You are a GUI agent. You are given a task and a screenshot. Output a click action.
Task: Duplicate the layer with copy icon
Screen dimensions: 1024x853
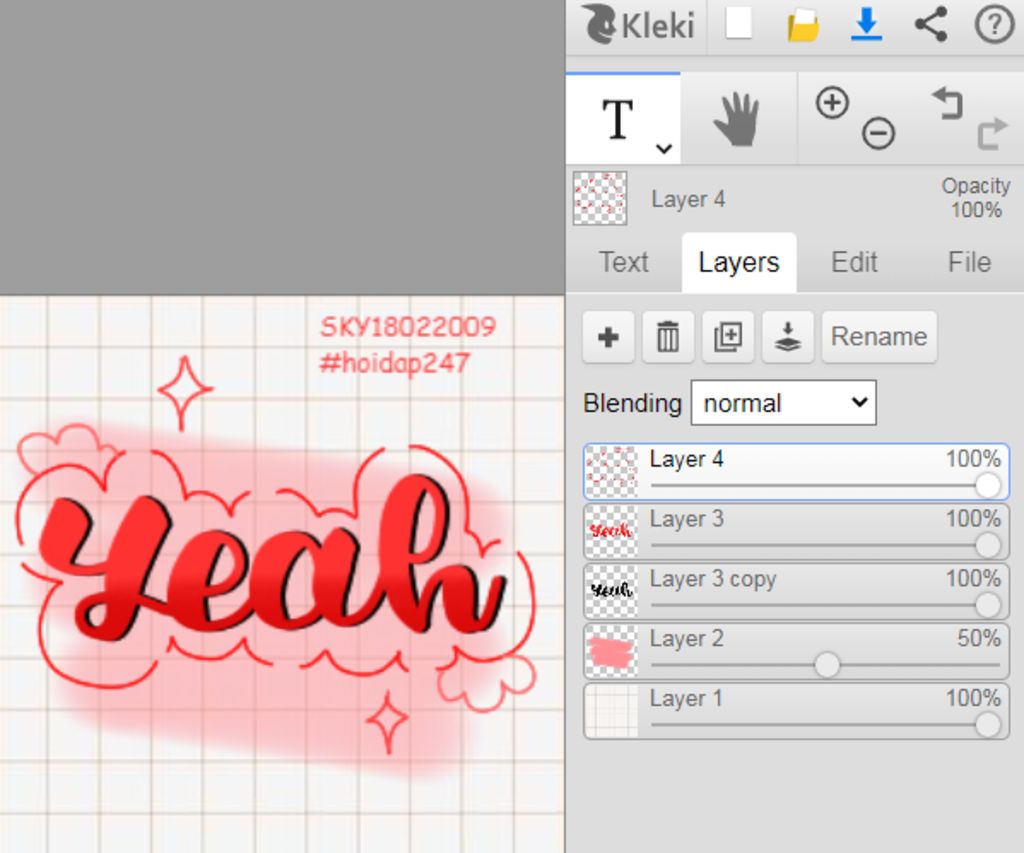728,337
